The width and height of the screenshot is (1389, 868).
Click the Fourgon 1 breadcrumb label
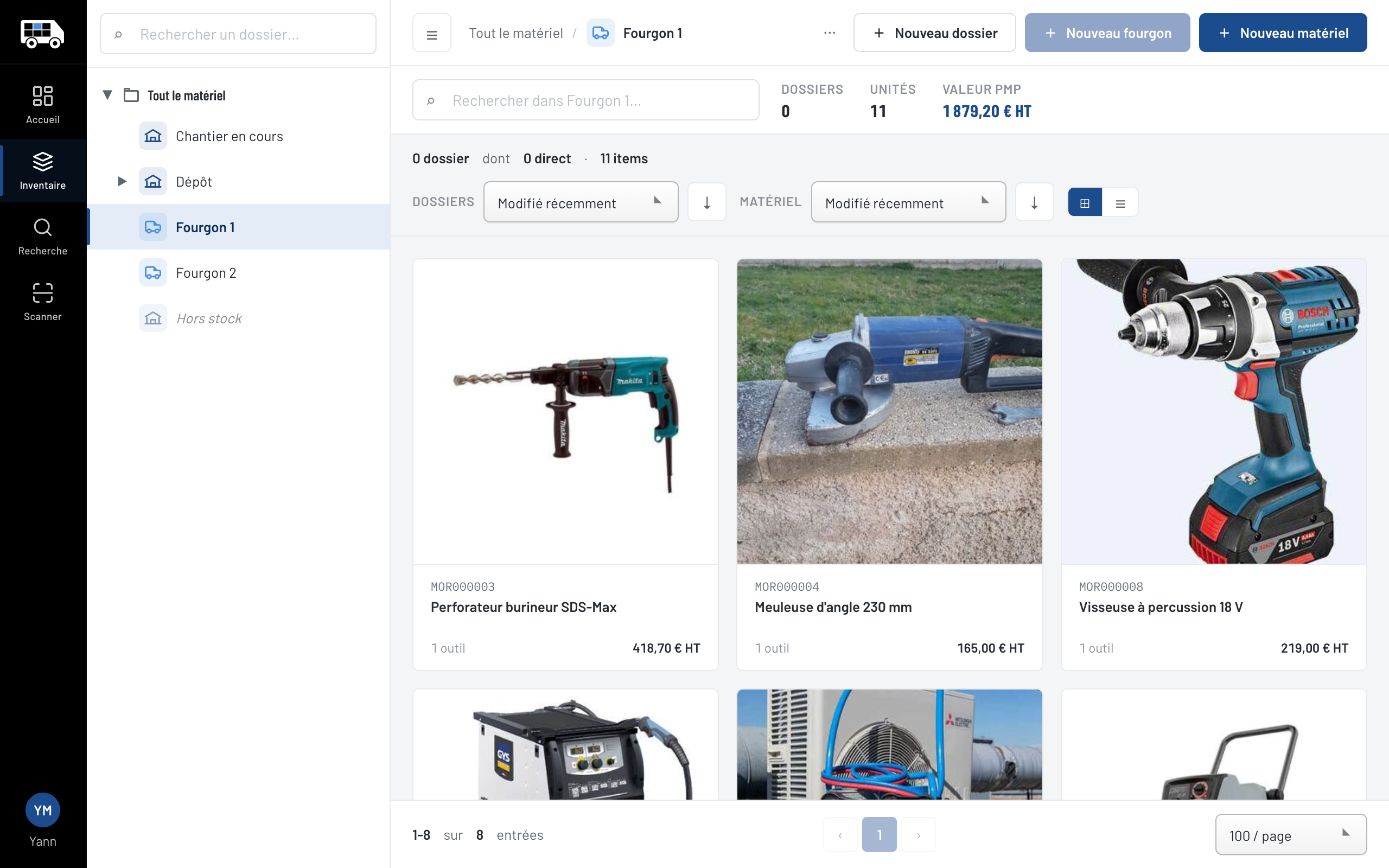click(x=652, y=33)
